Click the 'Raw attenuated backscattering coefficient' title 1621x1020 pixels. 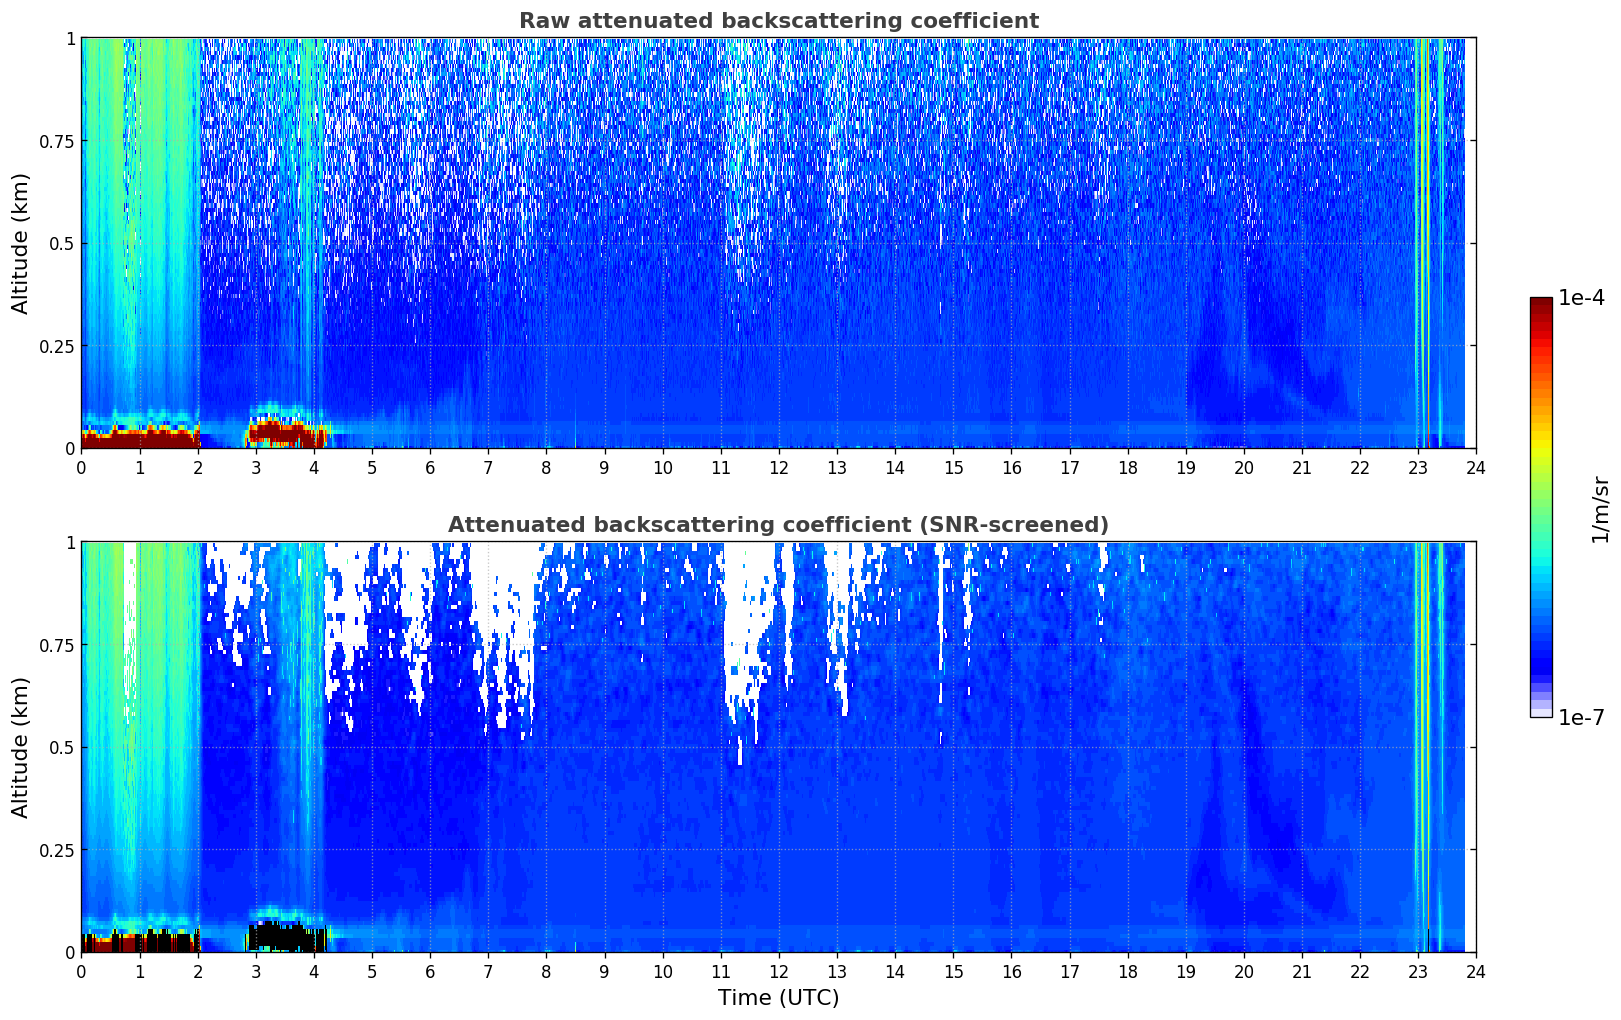(x=778, y=21)
